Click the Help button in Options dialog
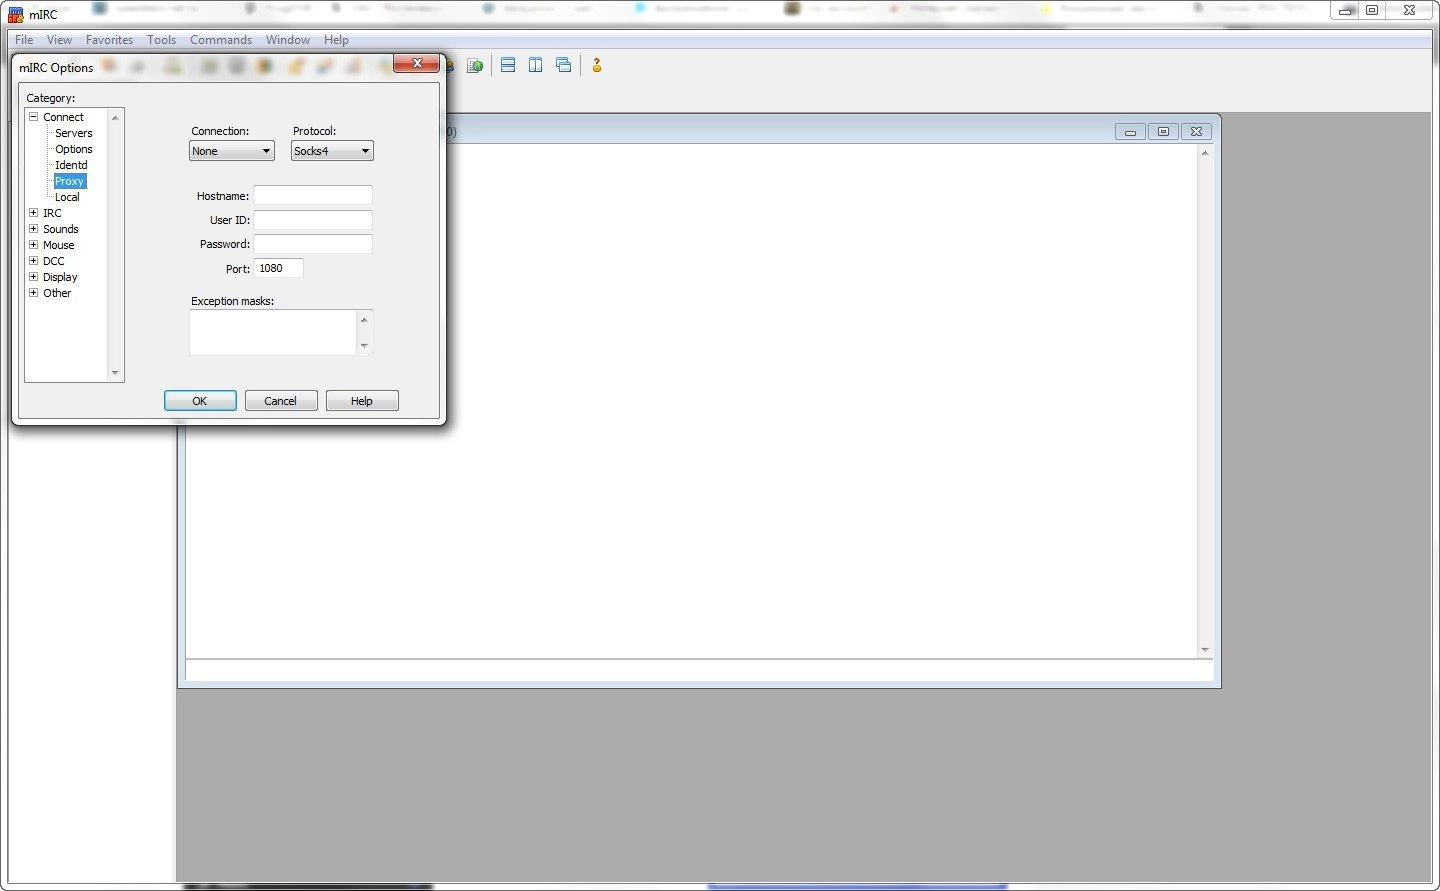Screen dimensions: 1440x891 (362, 401)
